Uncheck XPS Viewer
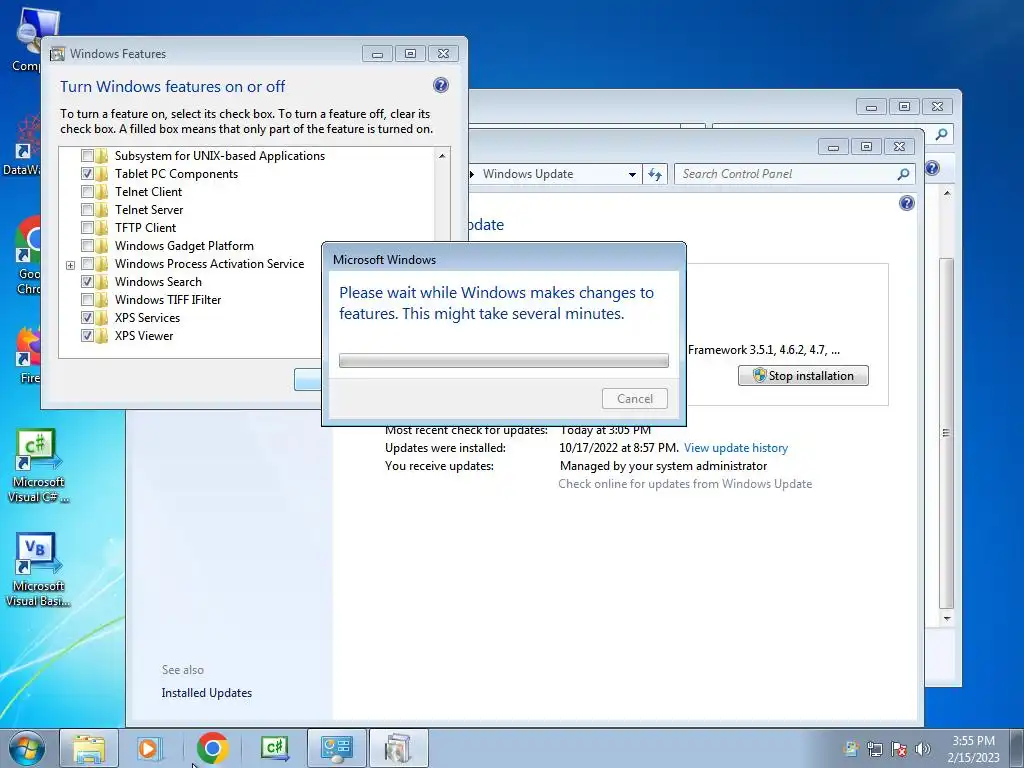Image resolution: width=1024 pixels, height=768 pixels. (x=88, y=336)
